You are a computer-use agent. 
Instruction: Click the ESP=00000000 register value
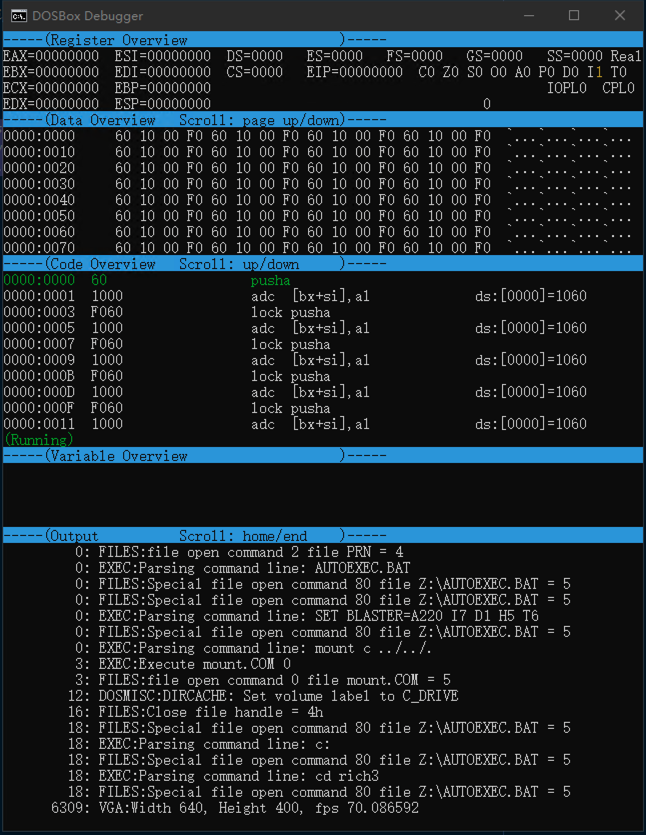[163, 104]
